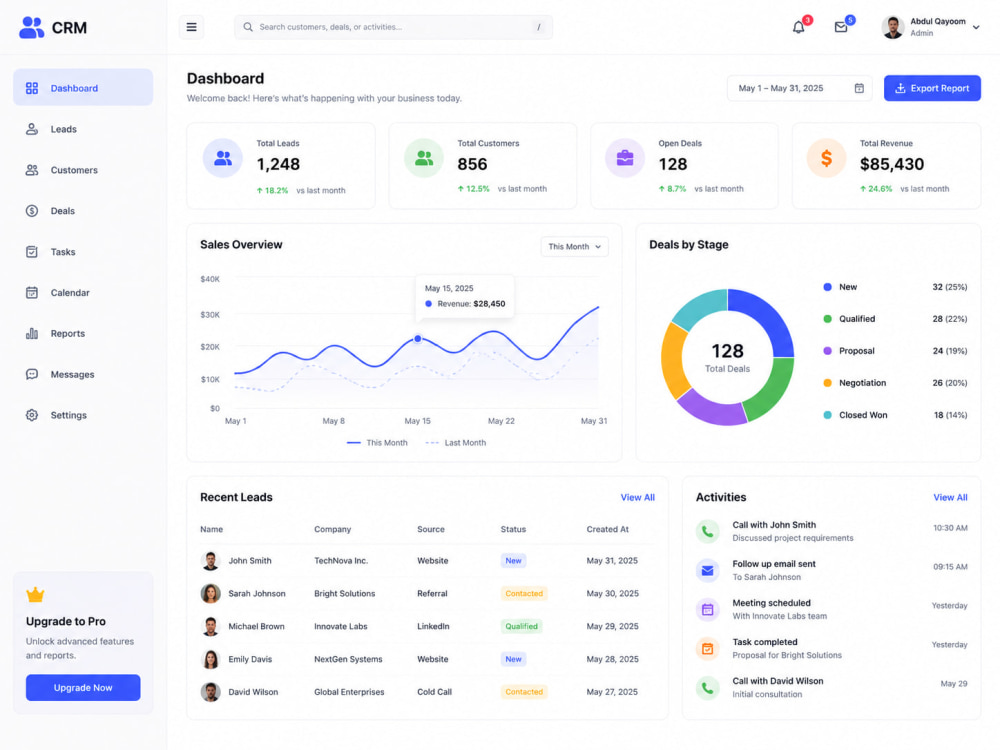Open the May 1 – May 31 date picker
1000x750 pixels.
(799, 88)
